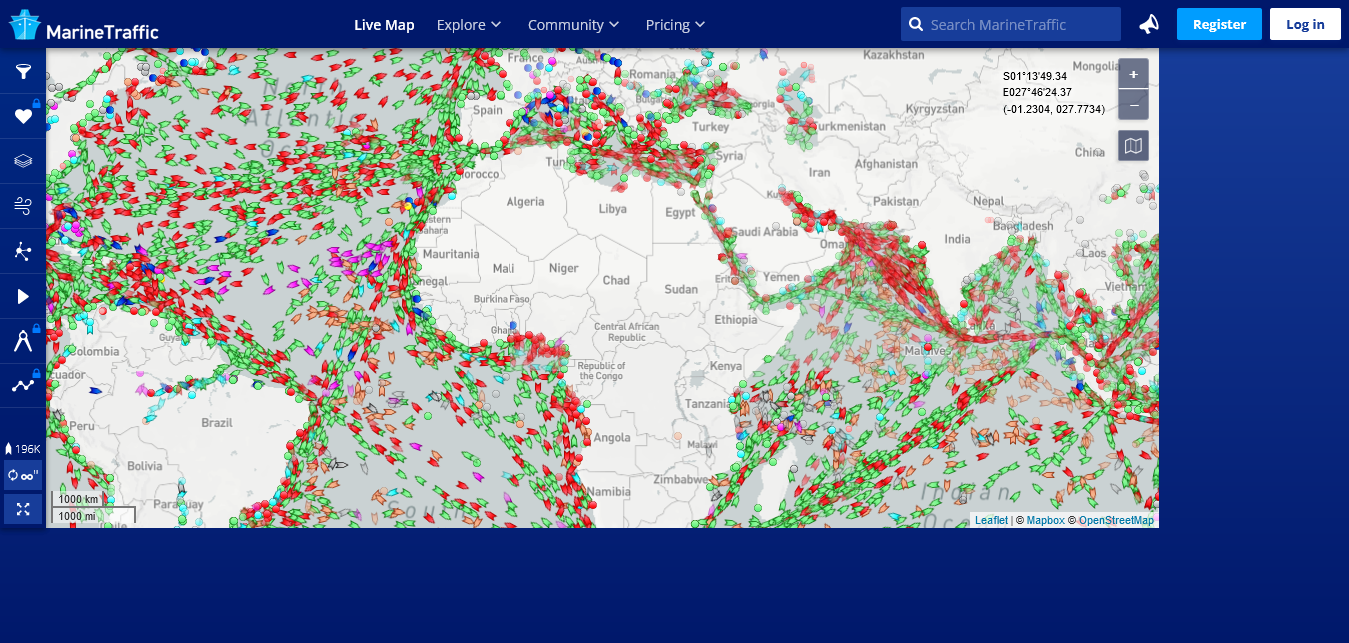The height and width of the screenshot is (643, 1349).
Task: Open the line chart analytics icon
Action: pos(23,385)
